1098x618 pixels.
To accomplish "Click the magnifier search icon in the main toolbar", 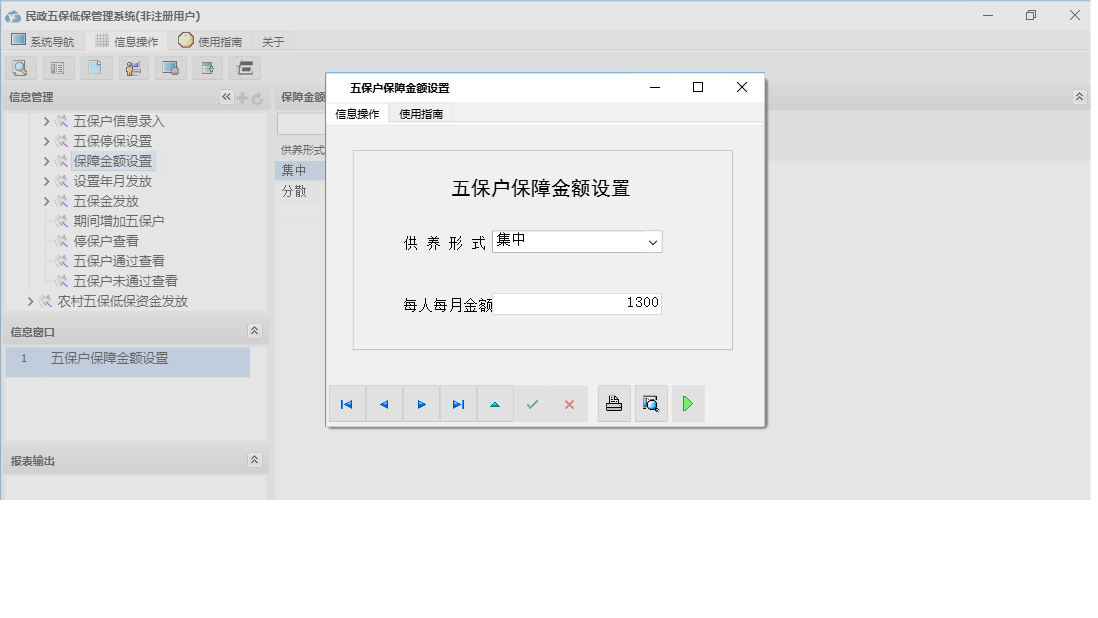I will [x=21, y=67].
